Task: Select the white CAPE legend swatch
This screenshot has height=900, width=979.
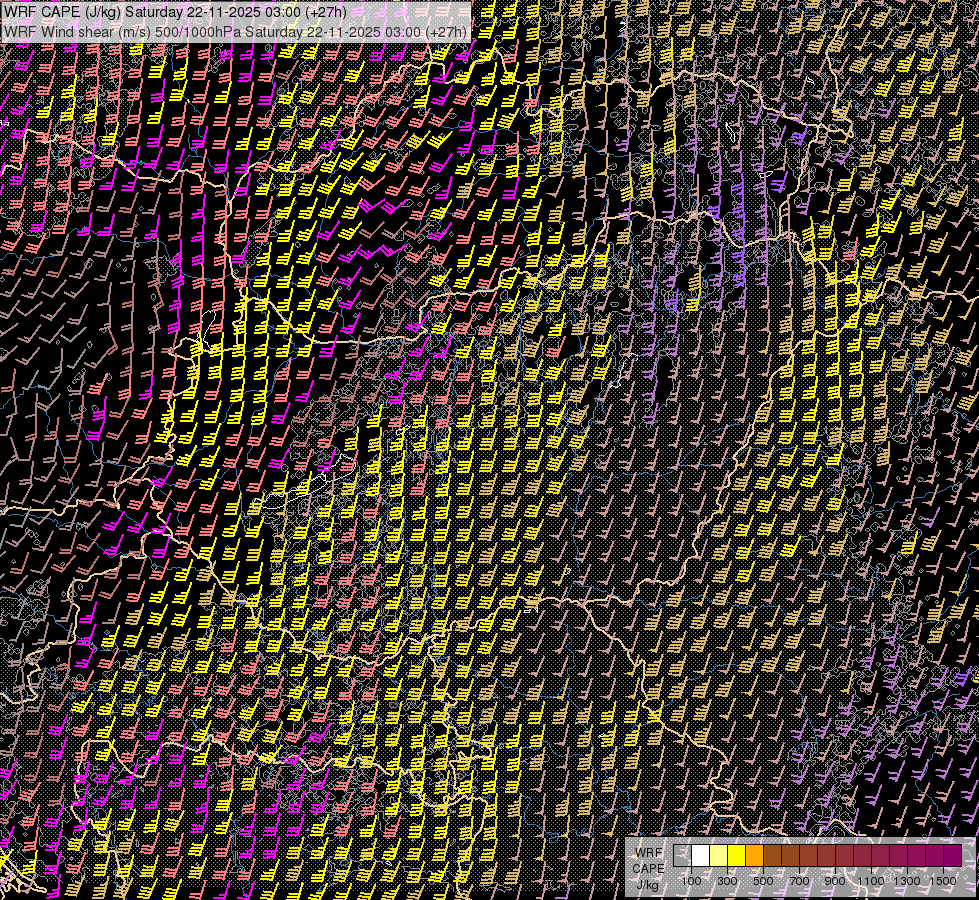Action: point(701,856)
